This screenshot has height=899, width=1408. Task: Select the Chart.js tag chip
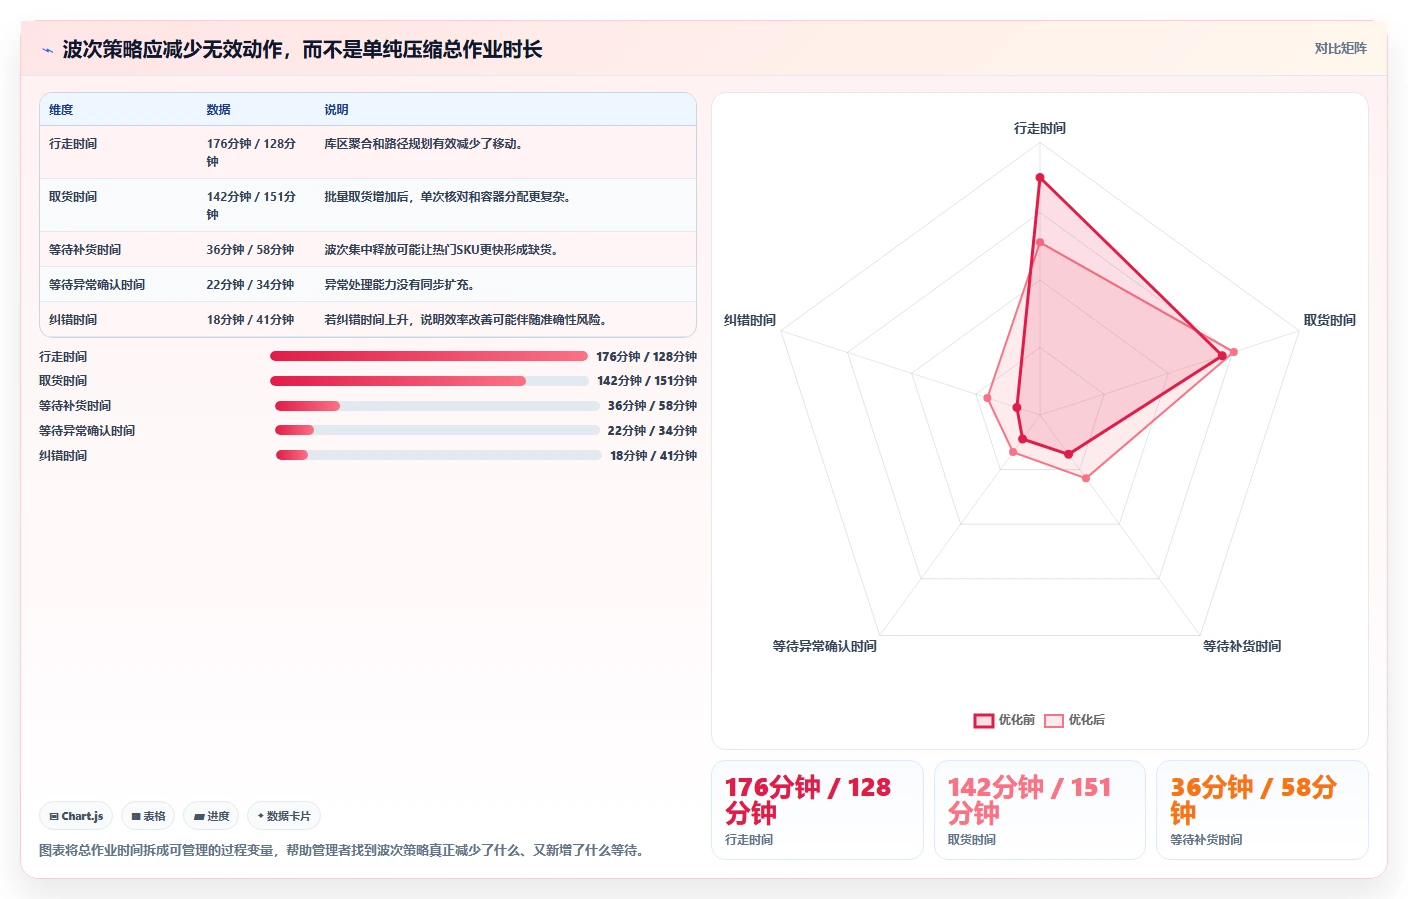pyautogui.click(x=76, y=816)
